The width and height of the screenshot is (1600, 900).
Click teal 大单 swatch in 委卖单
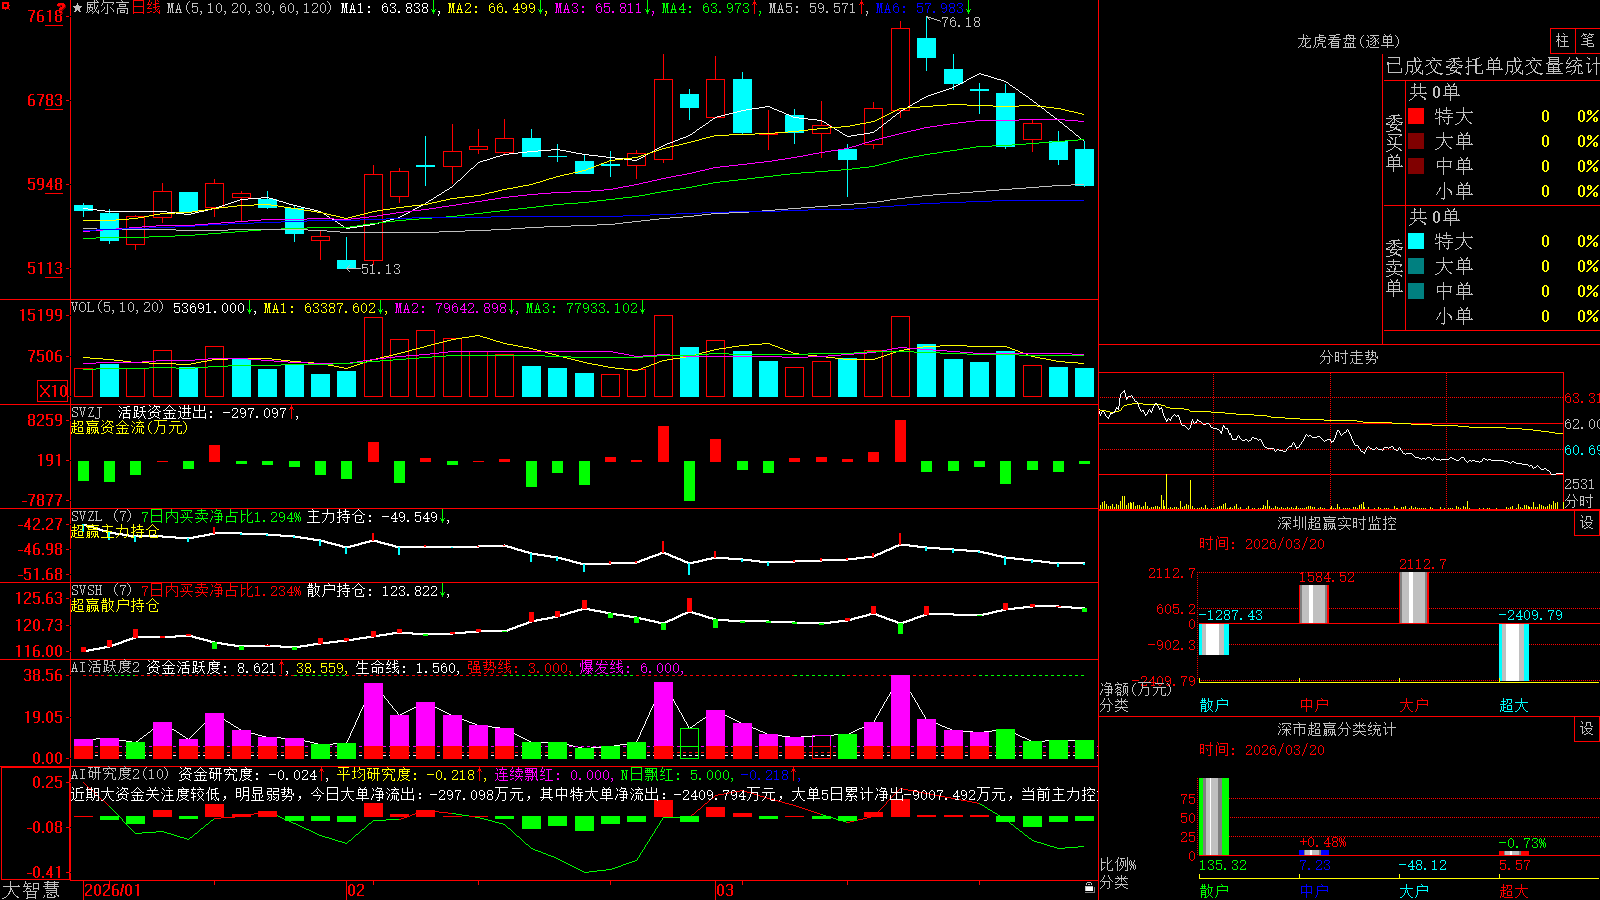tap(1416, 266)
